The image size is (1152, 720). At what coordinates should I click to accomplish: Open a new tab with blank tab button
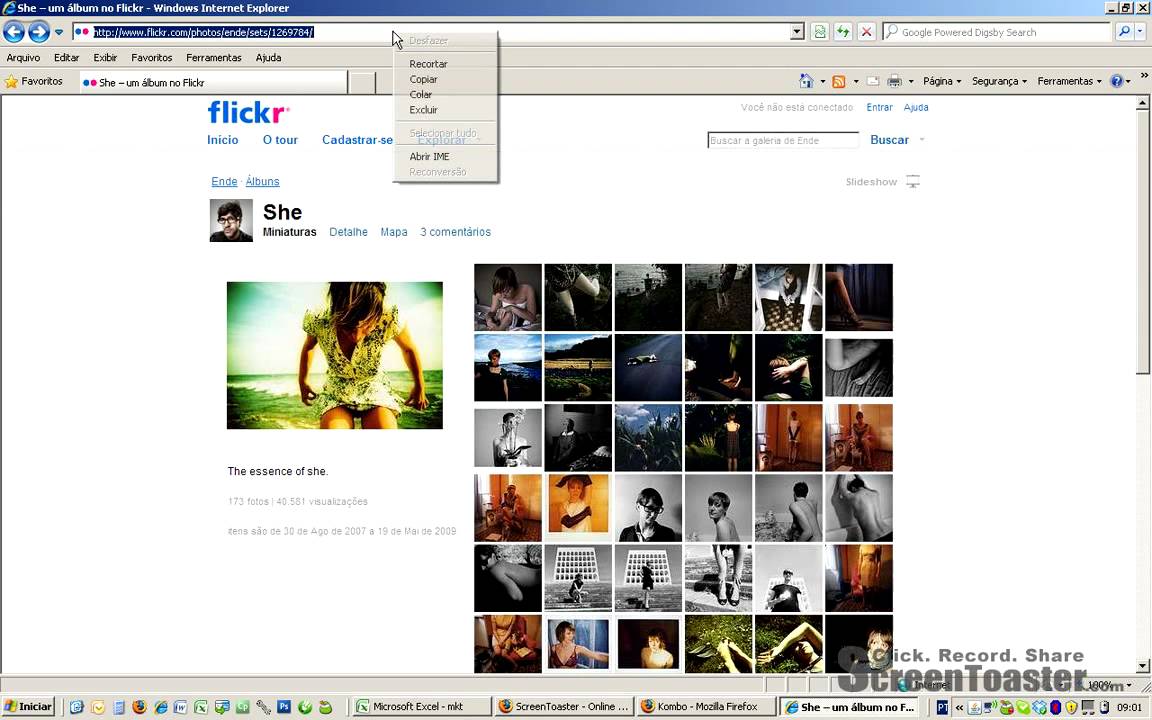(x=361, y=83)
